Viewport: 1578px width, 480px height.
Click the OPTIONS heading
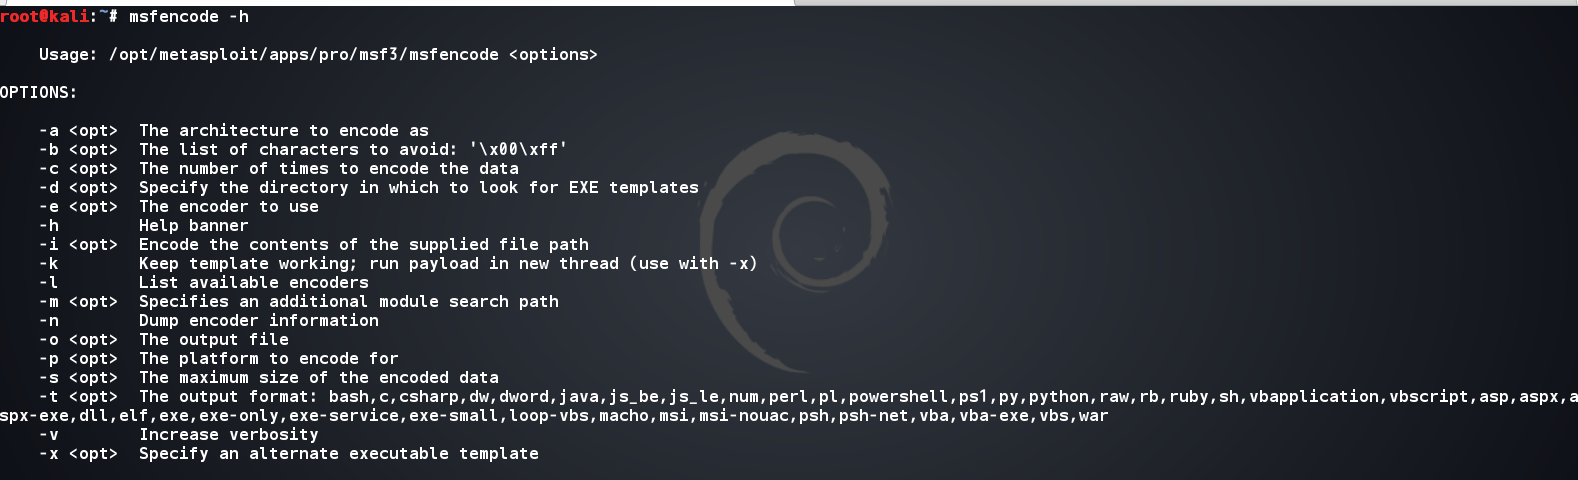tap(38, 93)
